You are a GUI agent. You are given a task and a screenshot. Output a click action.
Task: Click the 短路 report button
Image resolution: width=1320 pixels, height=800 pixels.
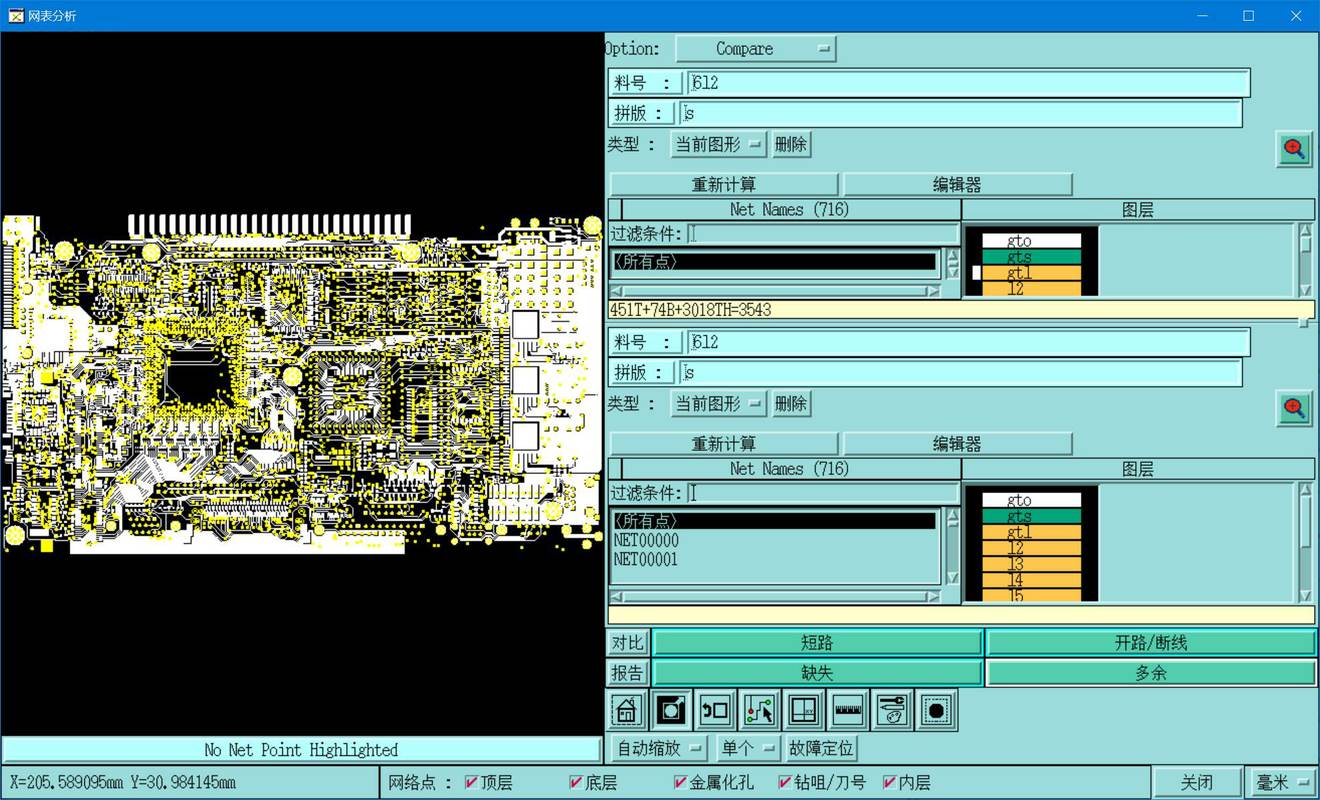(818, 643)
